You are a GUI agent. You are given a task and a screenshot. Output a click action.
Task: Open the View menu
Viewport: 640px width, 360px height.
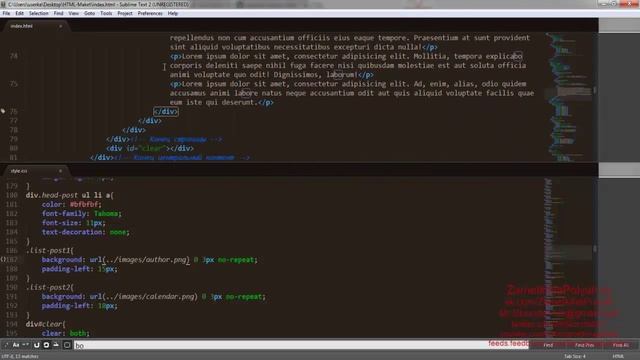point(73,13)
